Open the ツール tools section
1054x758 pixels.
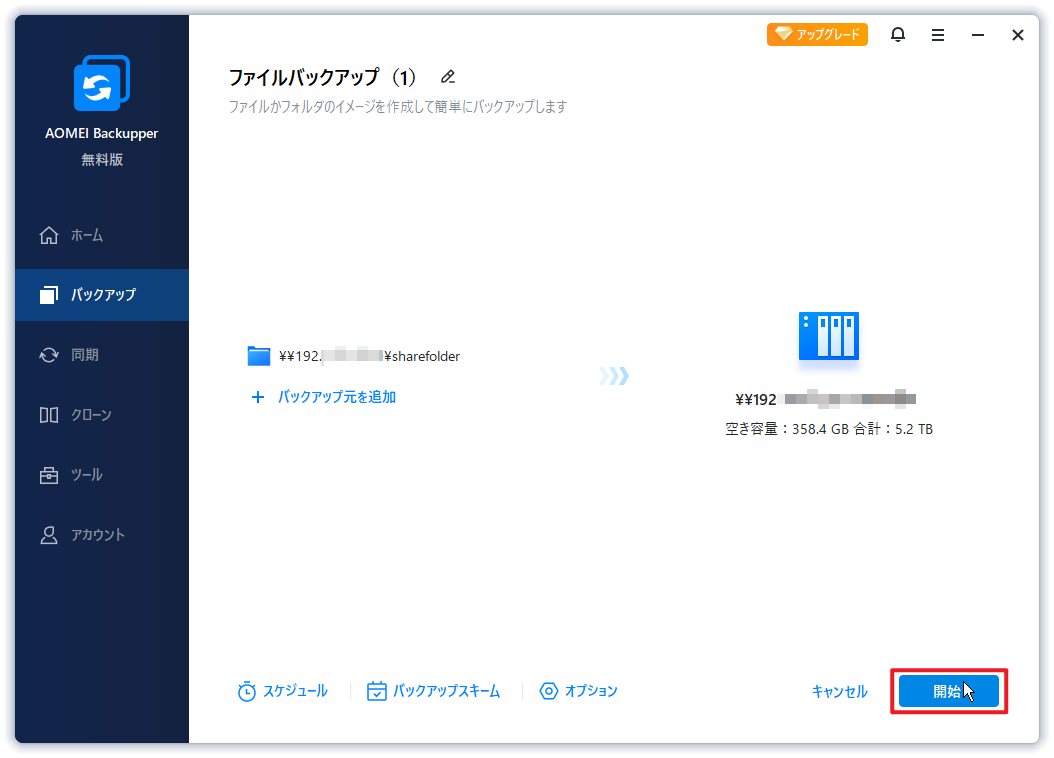point(102,474)
